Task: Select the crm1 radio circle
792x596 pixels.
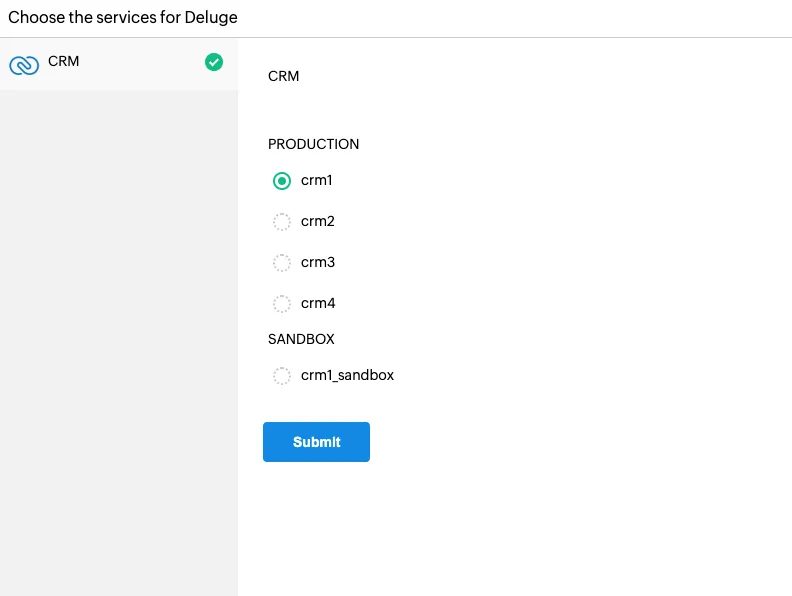Action: click(282, 181)
